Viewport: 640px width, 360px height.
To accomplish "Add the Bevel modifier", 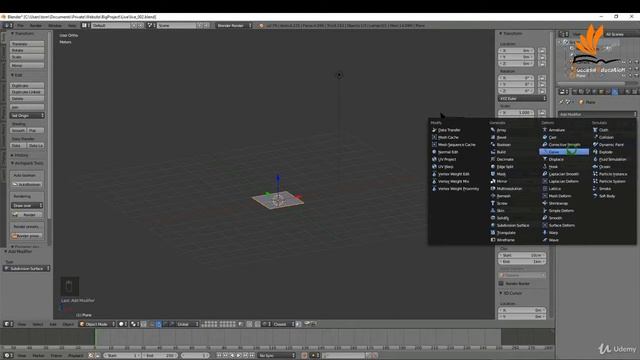I will click(x=500, y=137).
